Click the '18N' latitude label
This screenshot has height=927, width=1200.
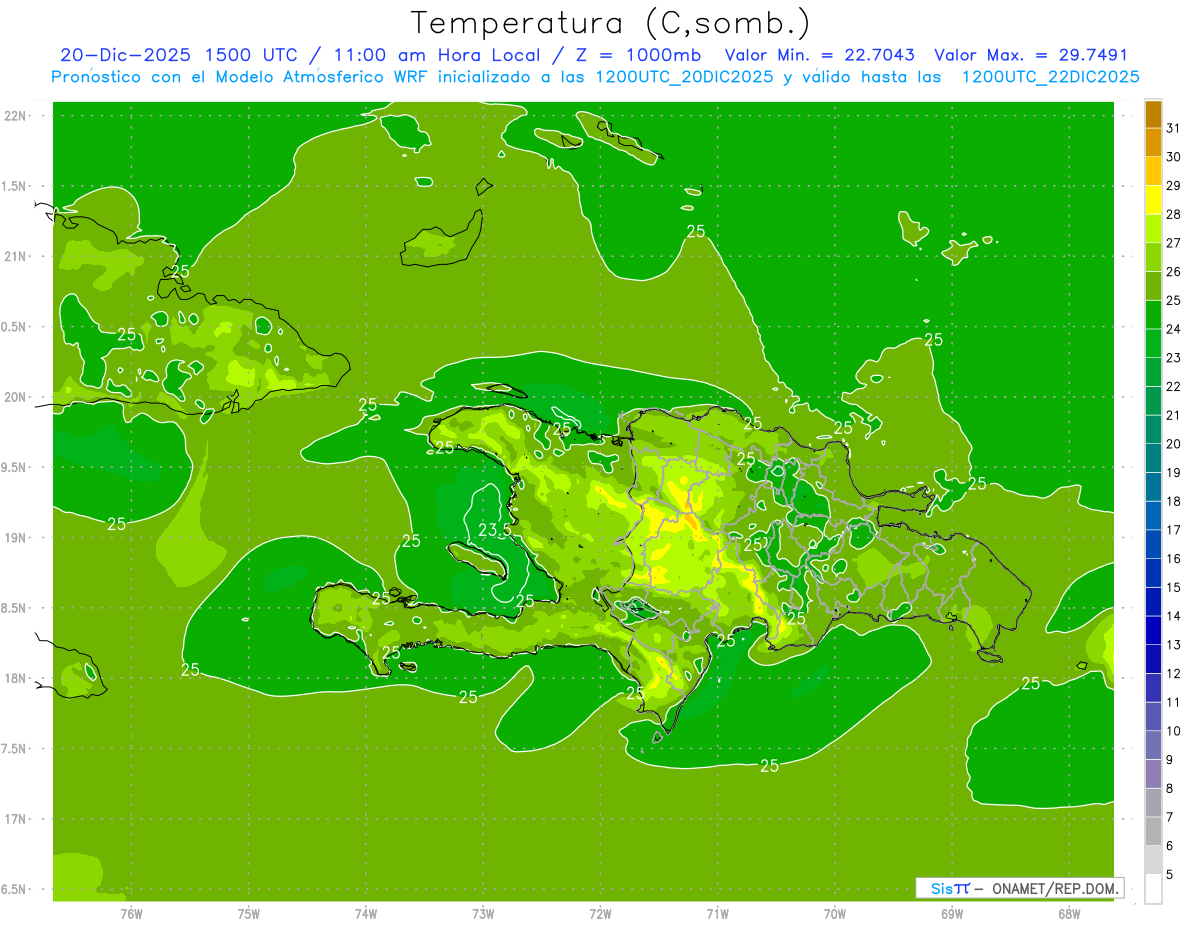click(15, 678)
